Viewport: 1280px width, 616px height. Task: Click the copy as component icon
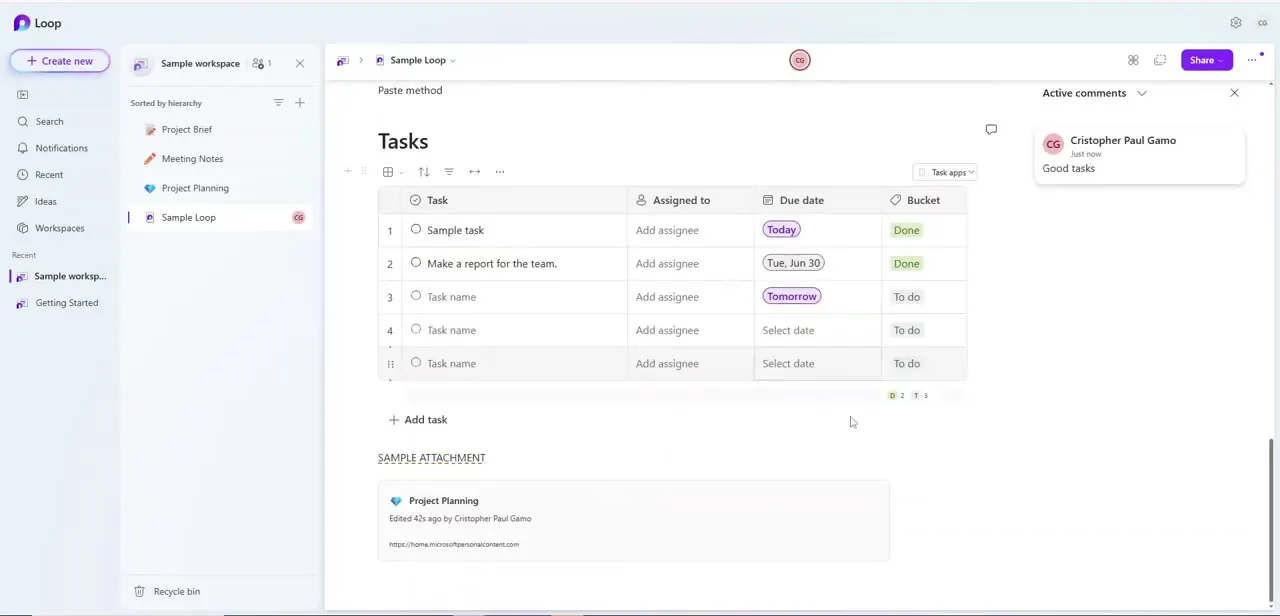click(x=1160, y=61)
